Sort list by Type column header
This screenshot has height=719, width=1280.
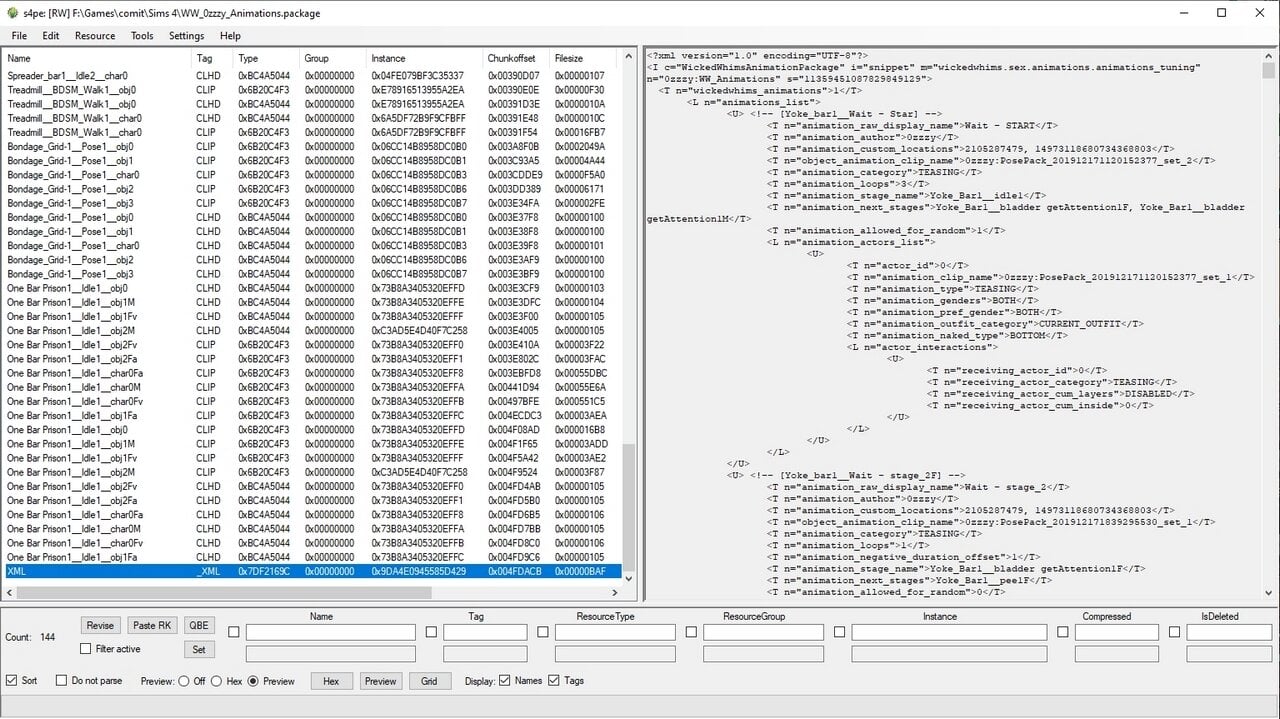coord(267,58)
